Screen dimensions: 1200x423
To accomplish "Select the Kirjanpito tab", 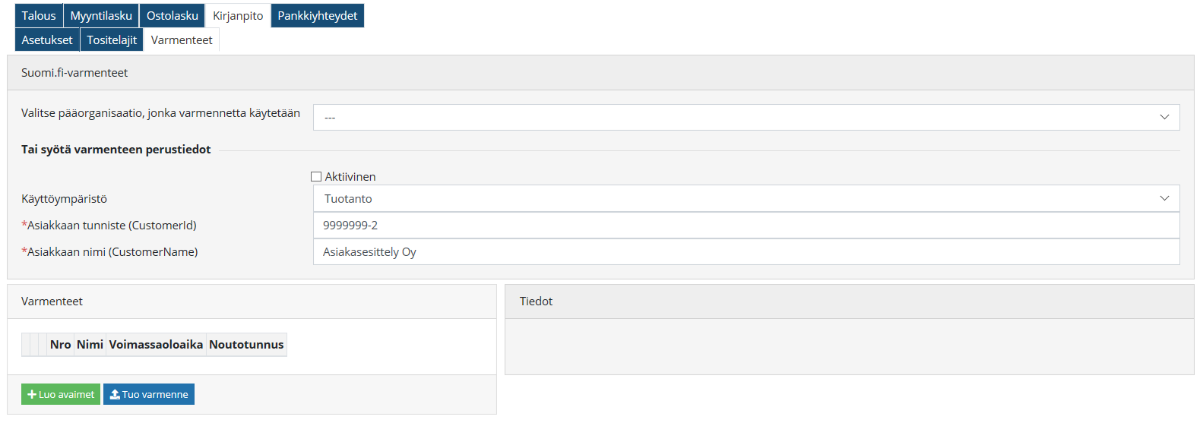I will (238, 16).
